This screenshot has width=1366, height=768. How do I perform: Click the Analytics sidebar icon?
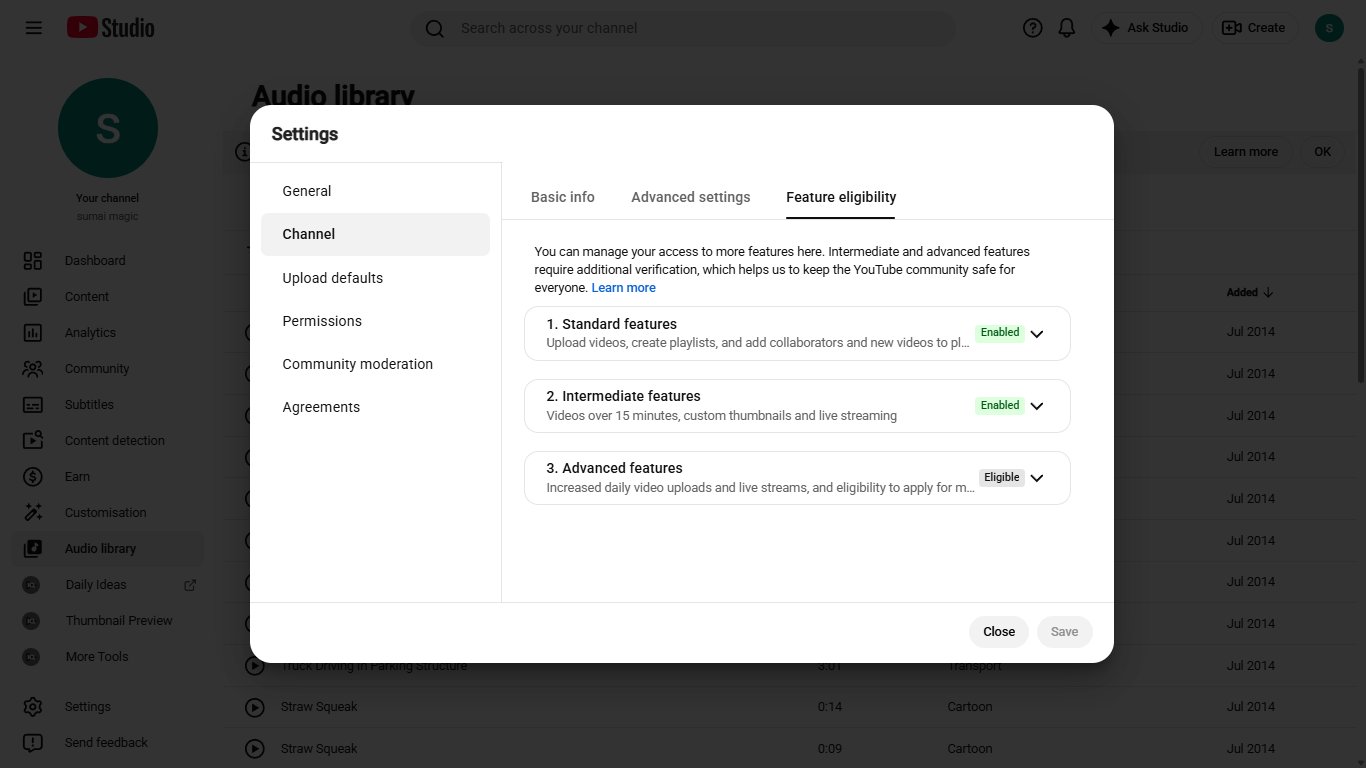pos(33,333)
